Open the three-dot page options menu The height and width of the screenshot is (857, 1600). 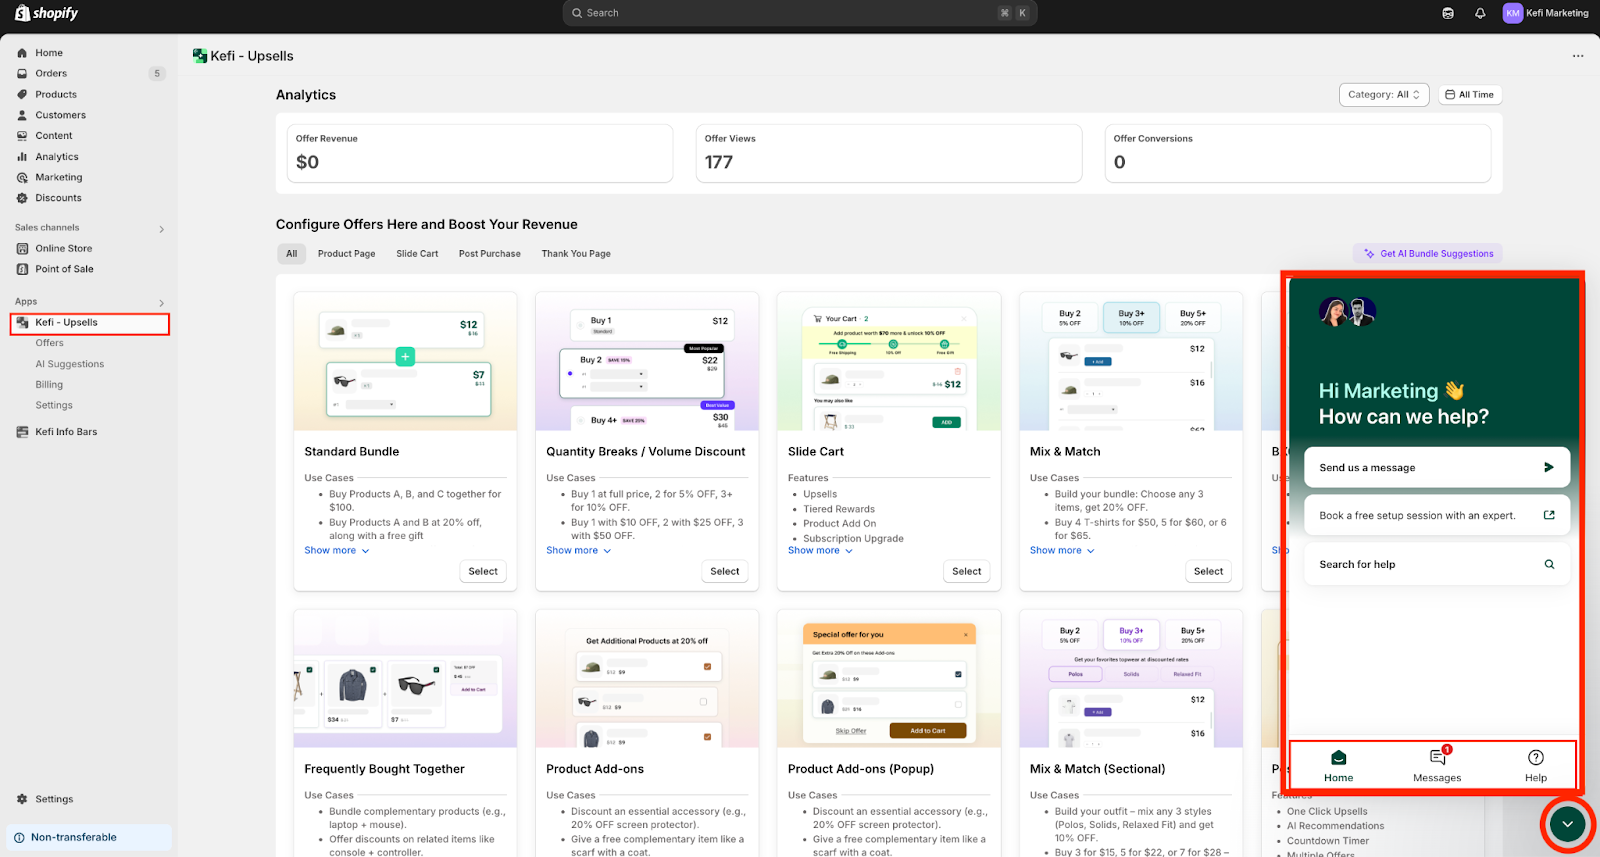click(1578, 56)
